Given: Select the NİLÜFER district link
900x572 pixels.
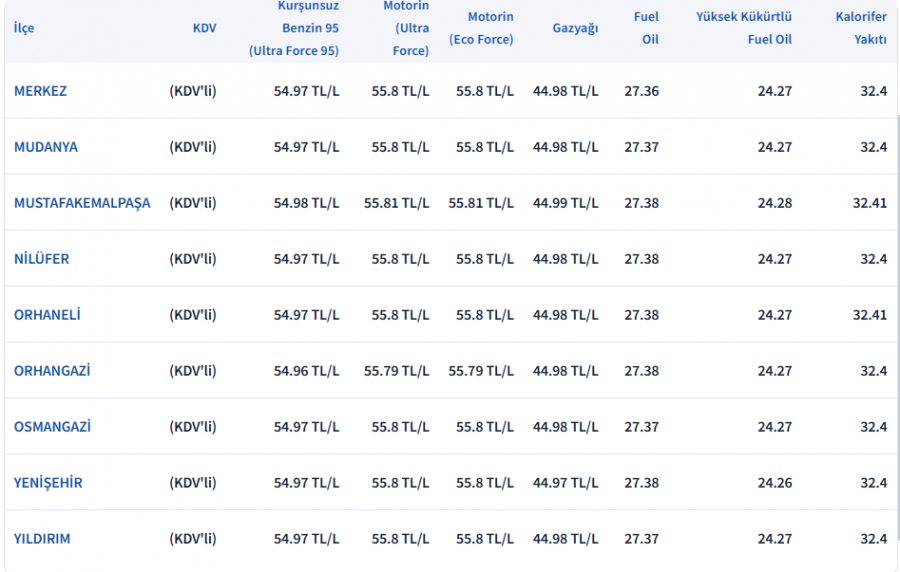Looking at the screenshot, I should pyautogui.click(x=41, y=259).
